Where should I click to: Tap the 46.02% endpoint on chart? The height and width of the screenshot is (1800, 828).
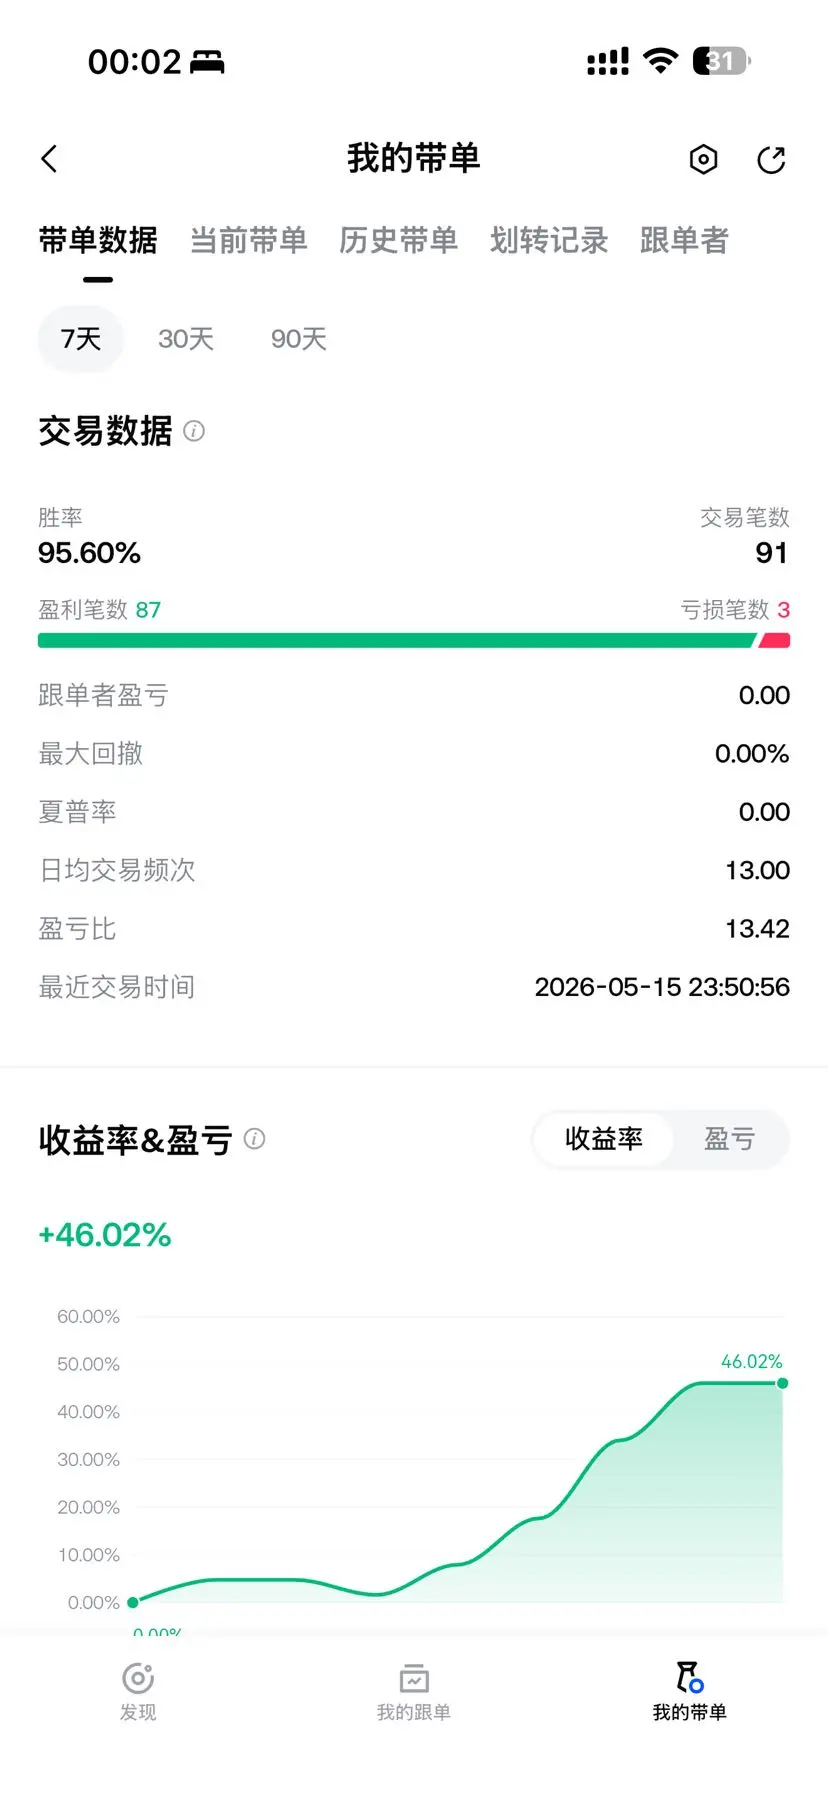(x=782, y=1383)
